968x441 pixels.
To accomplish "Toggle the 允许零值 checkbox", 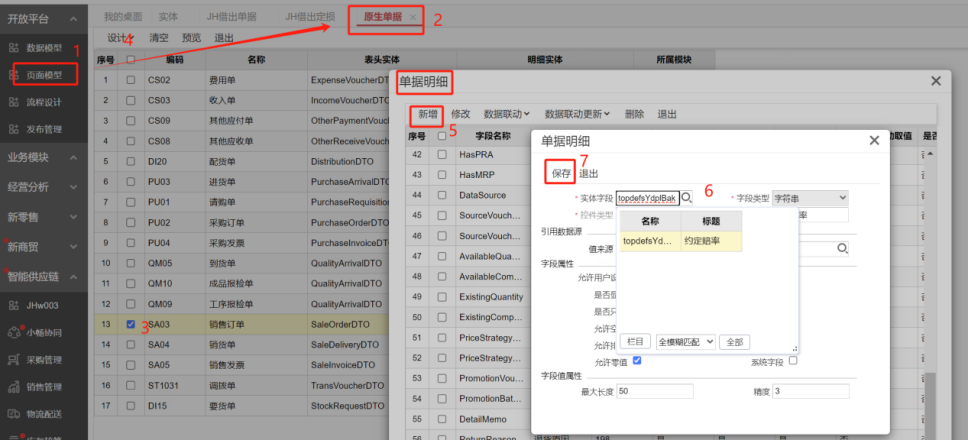I will (x=637, y=361).
